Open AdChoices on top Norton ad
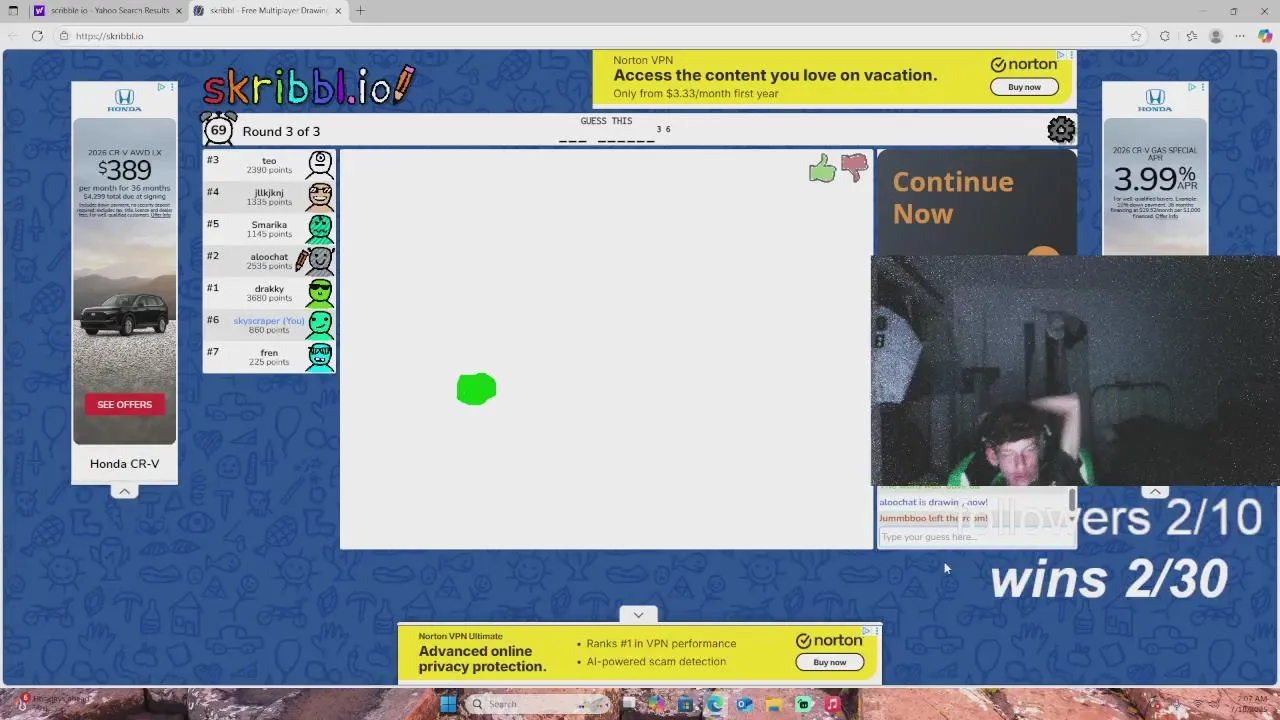1280x720 pixels. [1061, 56]
